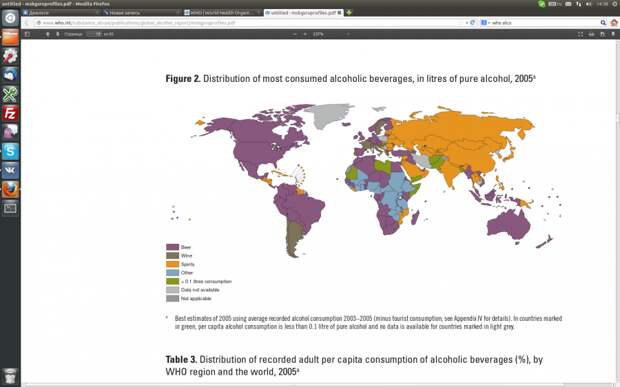Screen dimensions: 620x387
Task: Open the Ubuntu Dash home
Action: [10, 18]
